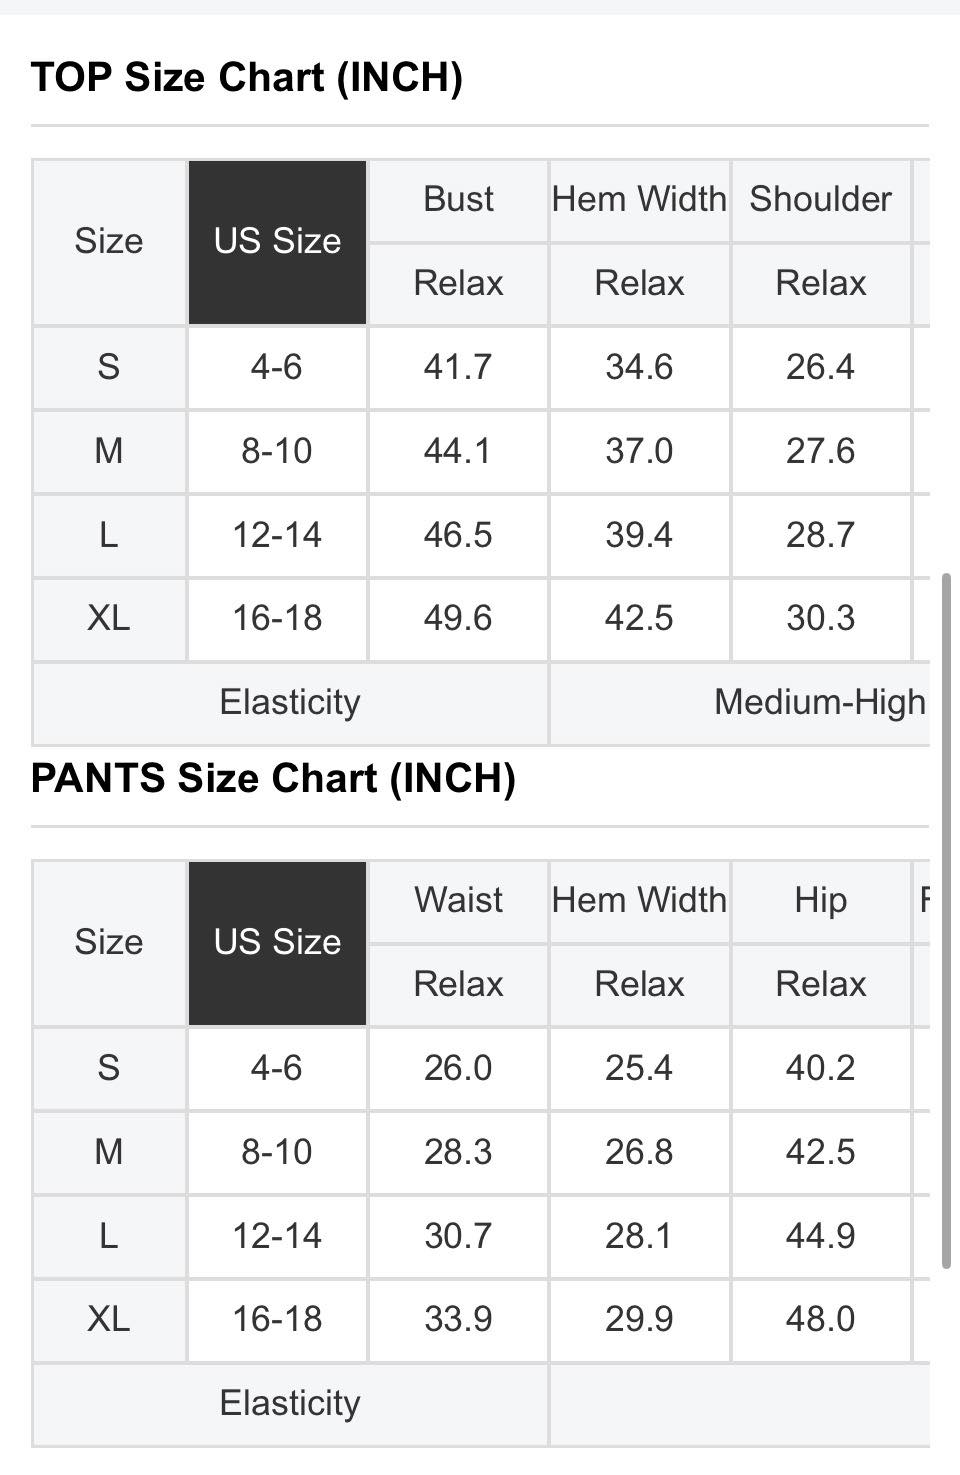Select the TOP chart bust value 41.7
960x1475 pixels.
[x=458, y=368]
